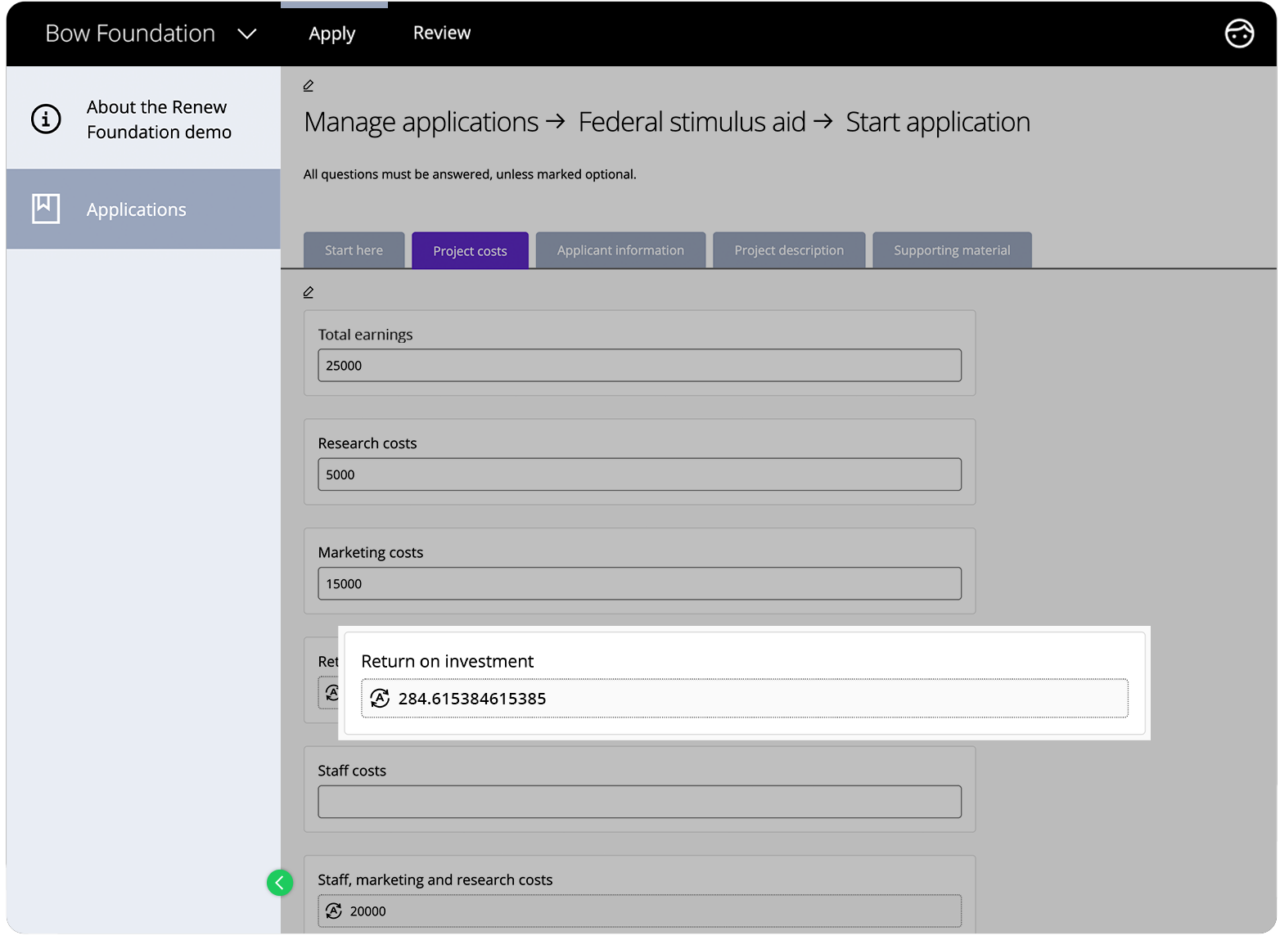This screenshot has width=1280, height=940.
Task: Click the bookmark icon beside Applications
Action: coord(46,208)
